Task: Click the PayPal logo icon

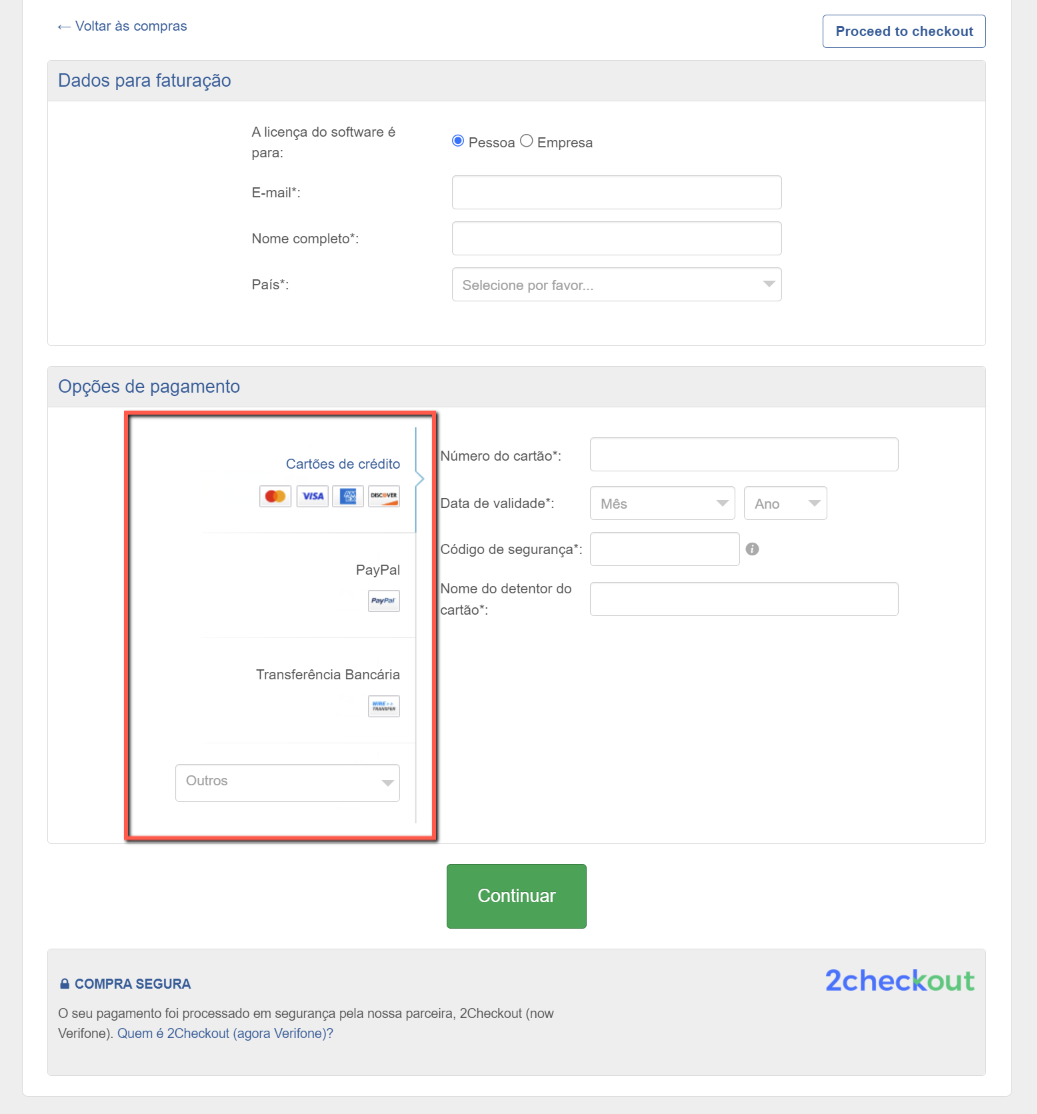Action: click(x=383, y=601)
